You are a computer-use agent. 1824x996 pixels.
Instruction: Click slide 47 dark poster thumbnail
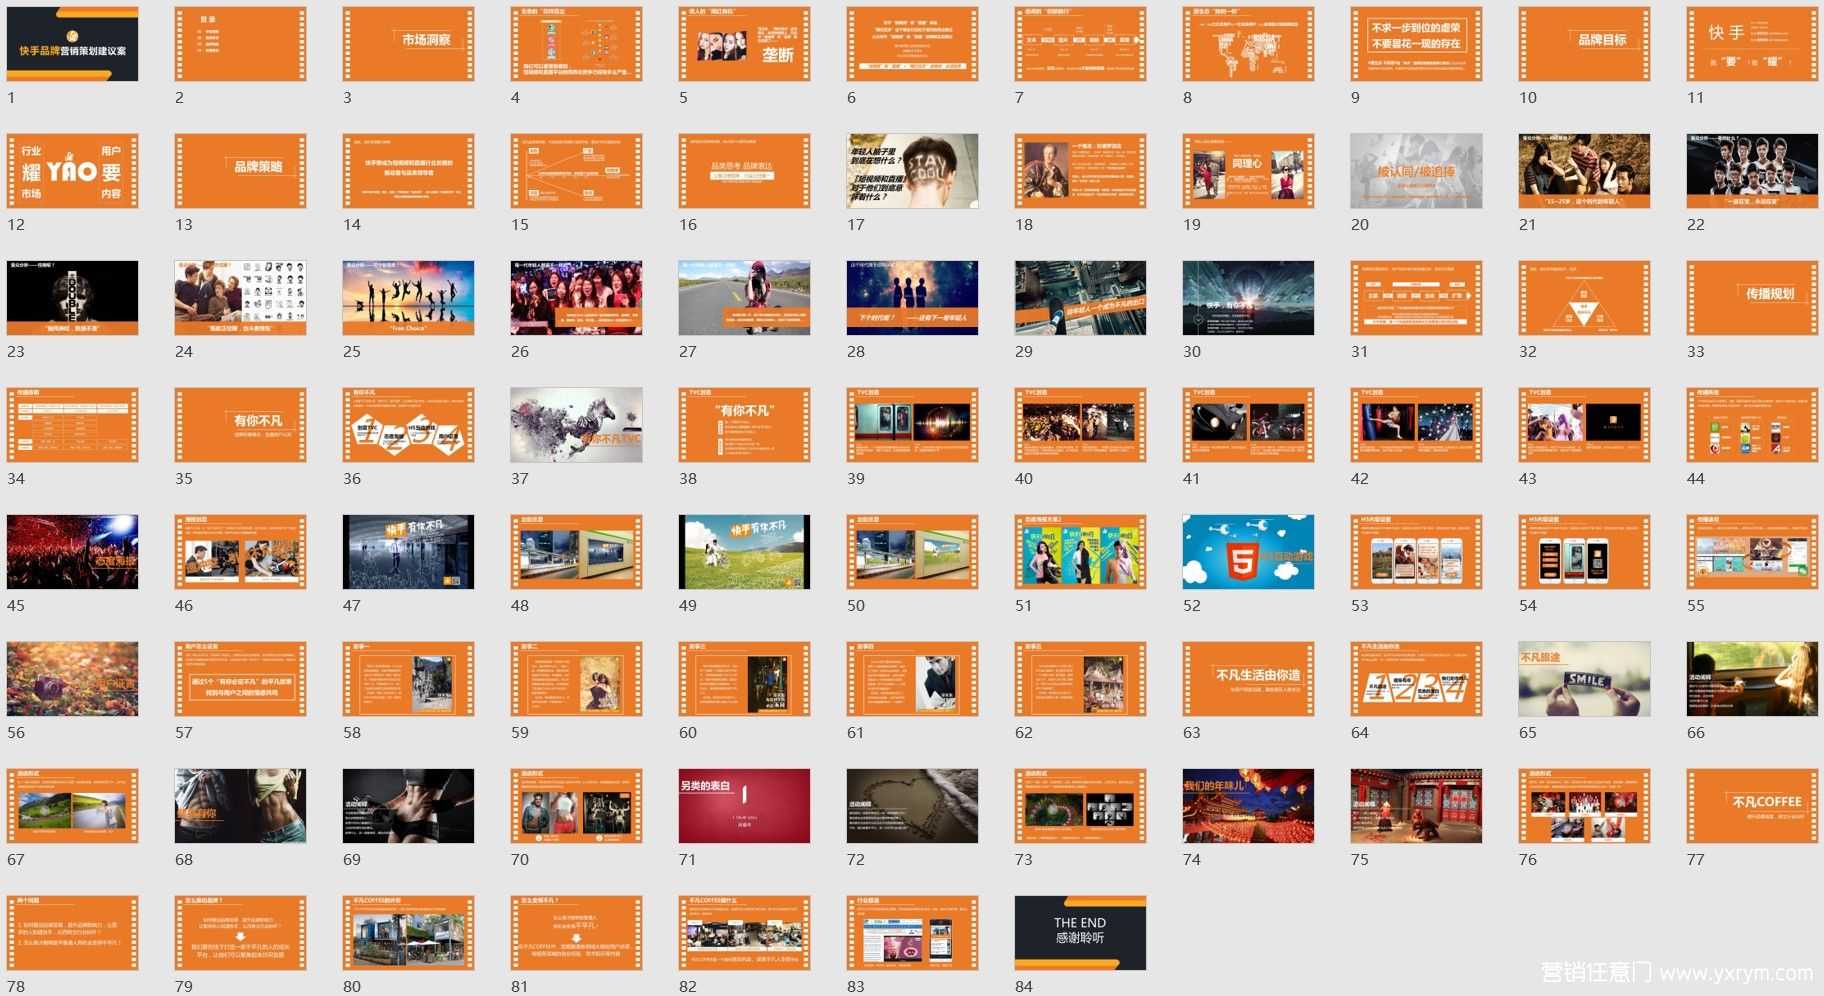click(x=408, y=552)
